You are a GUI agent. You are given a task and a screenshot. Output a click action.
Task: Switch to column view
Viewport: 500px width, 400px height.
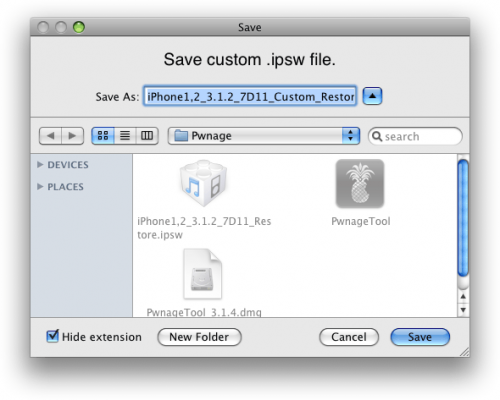click(147, 136)
